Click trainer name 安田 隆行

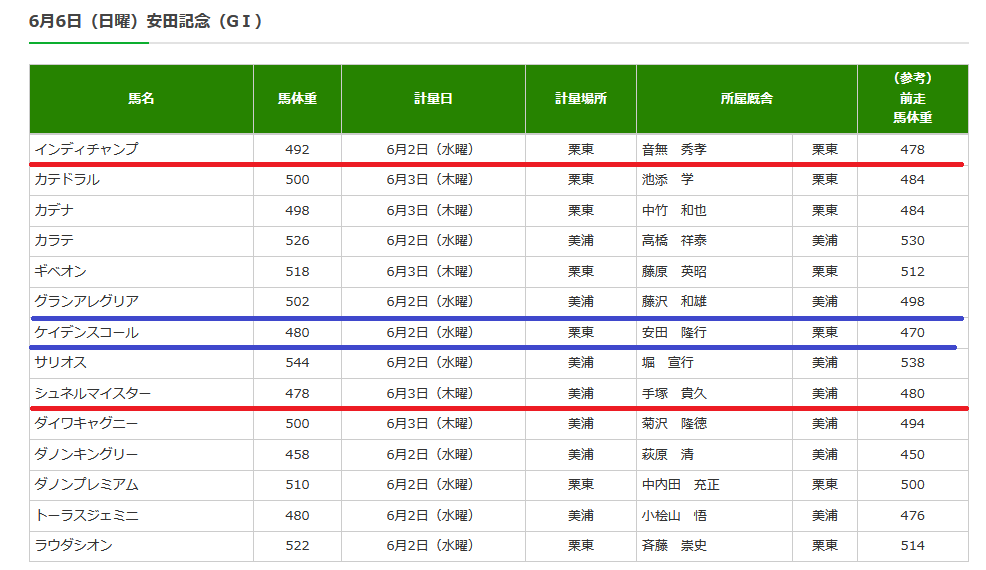[x=674, y=333]
